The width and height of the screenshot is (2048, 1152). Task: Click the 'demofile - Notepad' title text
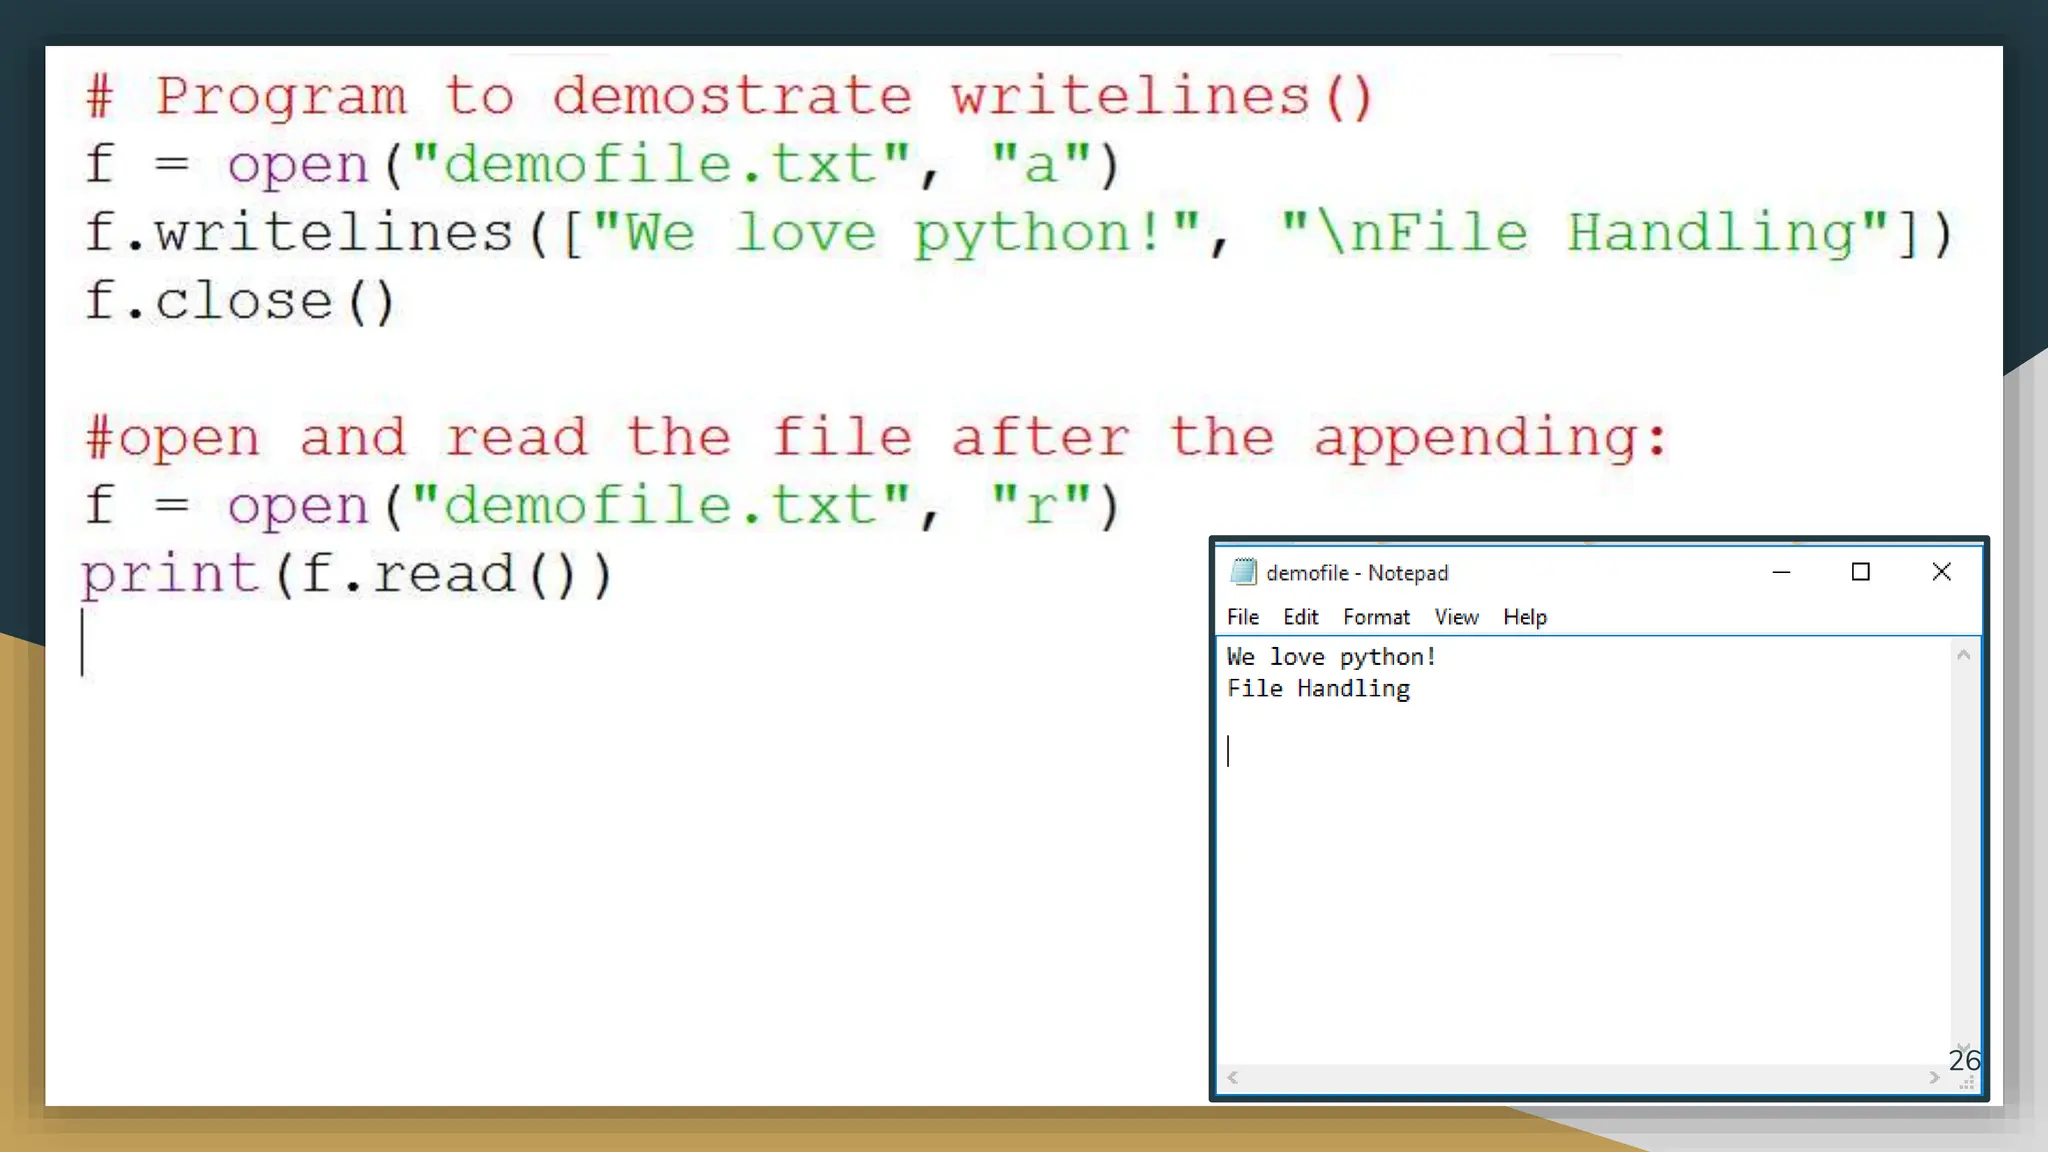pyautogui.click(x=1357, y=573)
